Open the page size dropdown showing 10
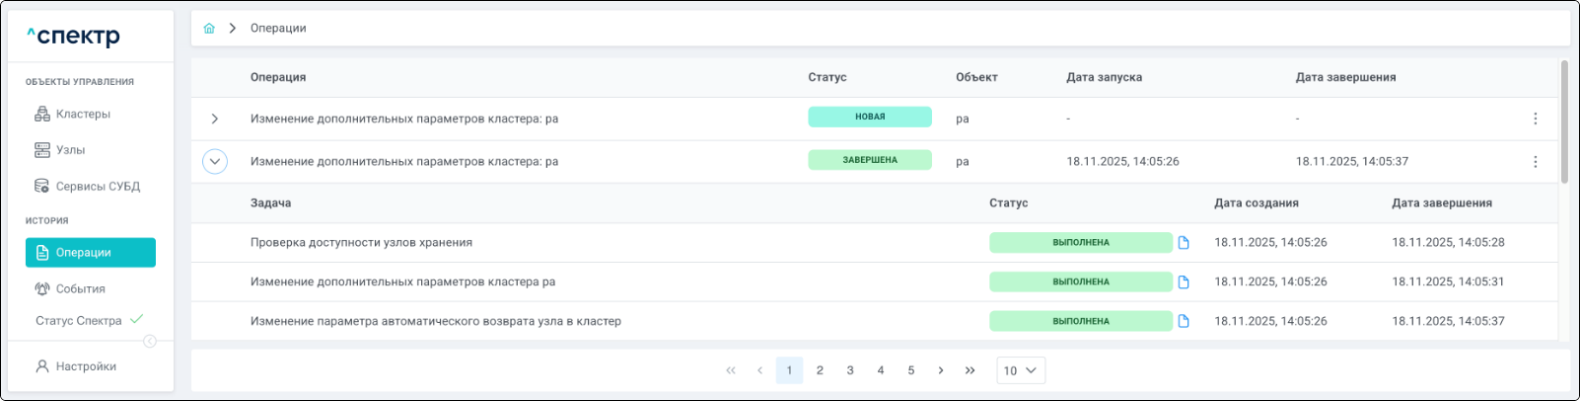The height and width of the screenshot is (401, 1580). (1020, 371)
